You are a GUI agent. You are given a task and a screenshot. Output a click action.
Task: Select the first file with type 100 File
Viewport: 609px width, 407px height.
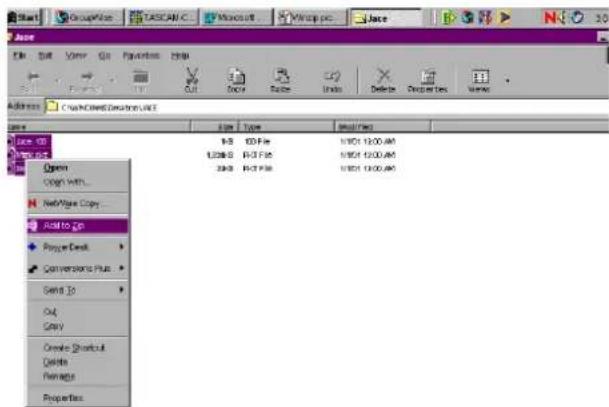pos(30,141)
